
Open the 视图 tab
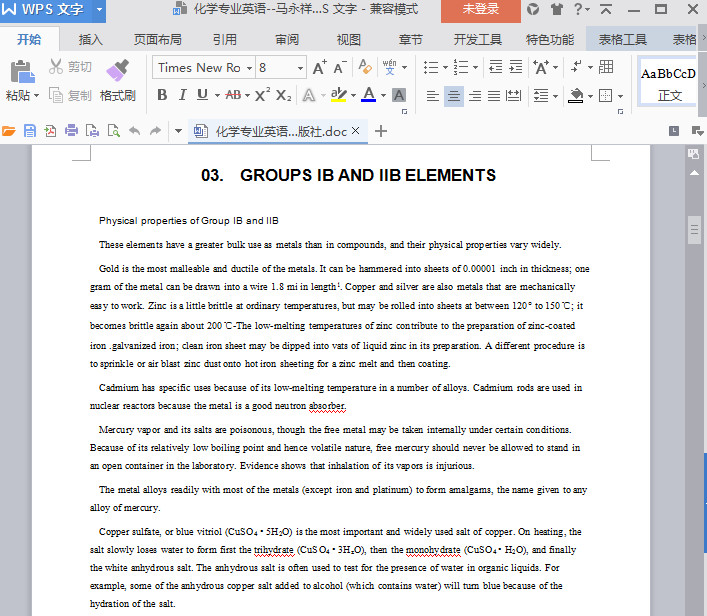click(349, 40)
